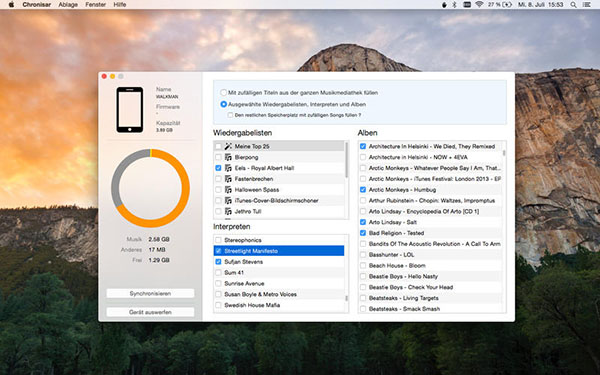Uncheck Architecture In Helsinki - We Died, They Remixed
Viewport: 600px width, 375px height.
point(363,146)
